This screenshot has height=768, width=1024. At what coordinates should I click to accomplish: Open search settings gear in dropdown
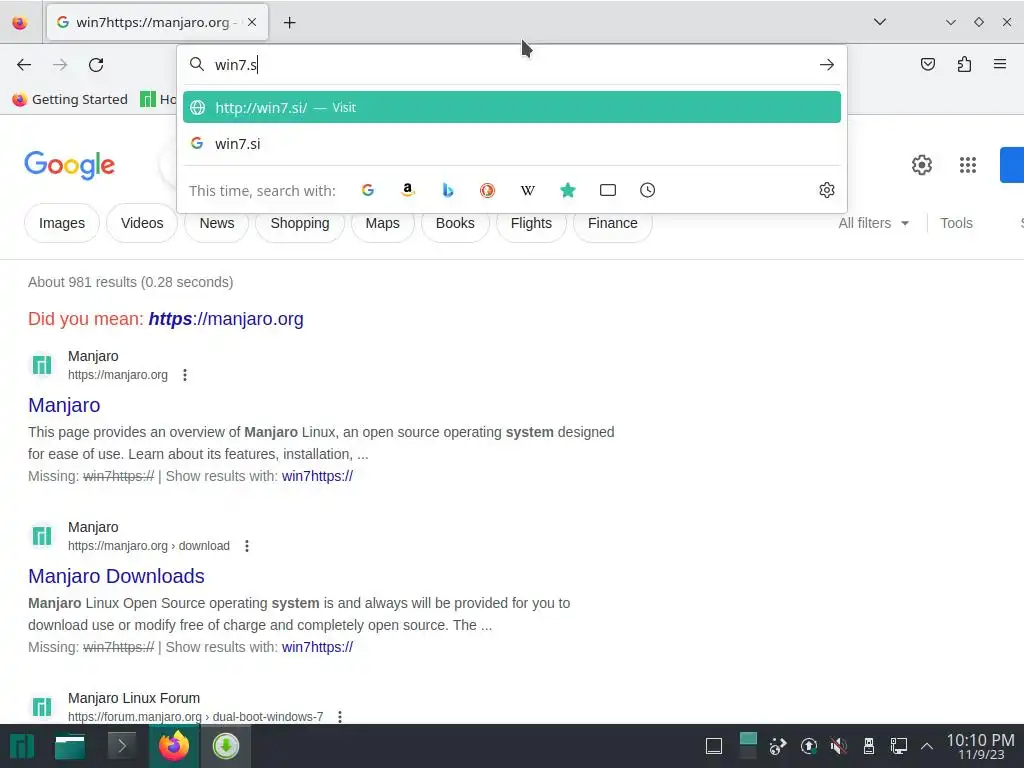coord(827,190)
